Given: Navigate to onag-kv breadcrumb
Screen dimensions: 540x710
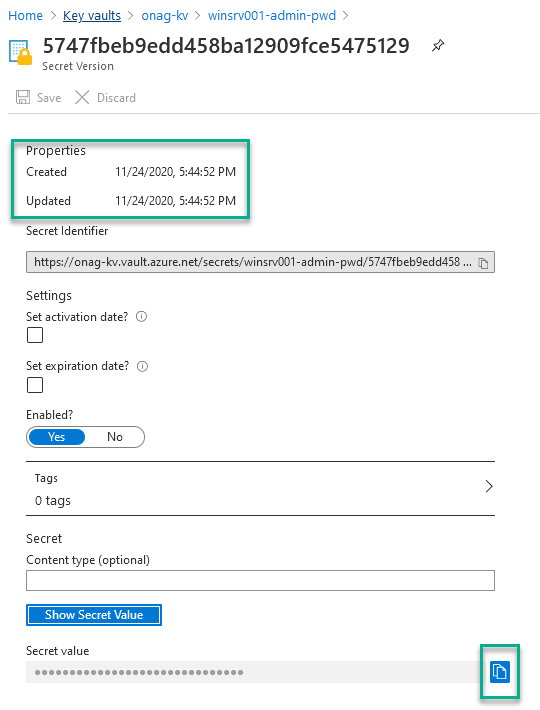Looking at the screenshot, I should [165, 15].
